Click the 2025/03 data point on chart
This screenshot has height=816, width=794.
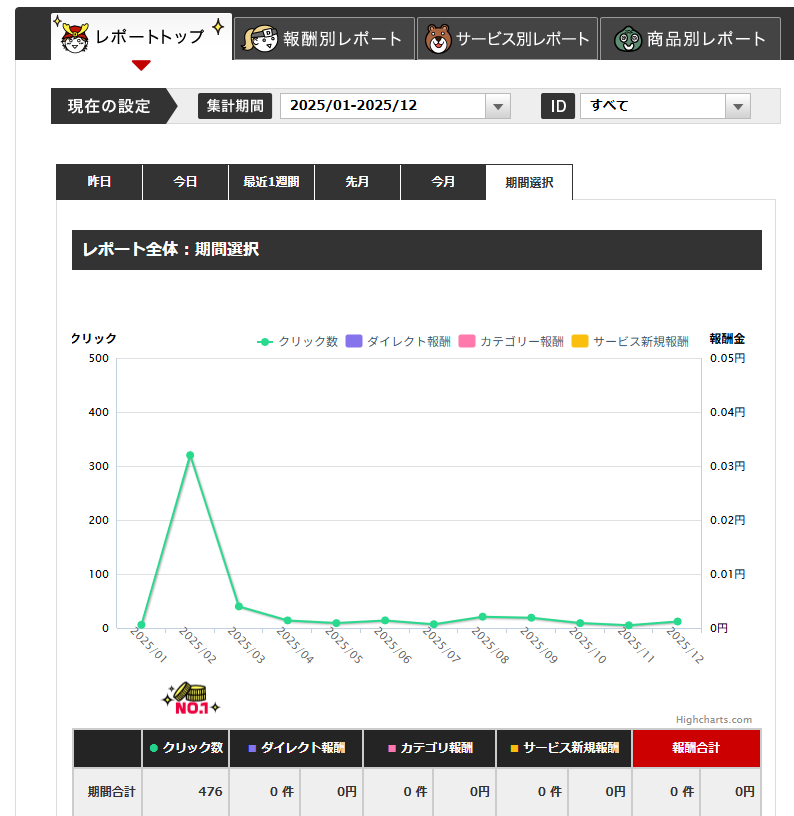[239, 606]
